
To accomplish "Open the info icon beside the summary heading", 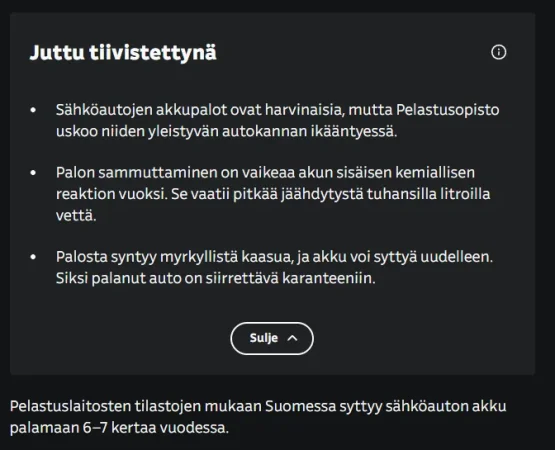I will pyautogui.click(x=499, y=52).
